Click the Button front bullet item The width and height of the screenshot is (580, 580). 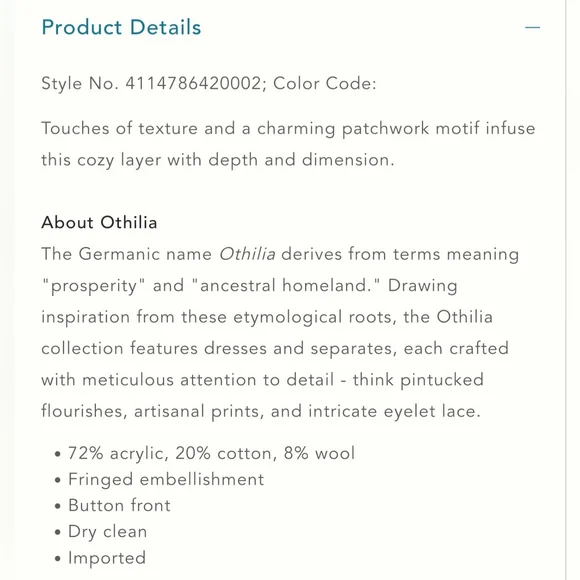(119, 505)
